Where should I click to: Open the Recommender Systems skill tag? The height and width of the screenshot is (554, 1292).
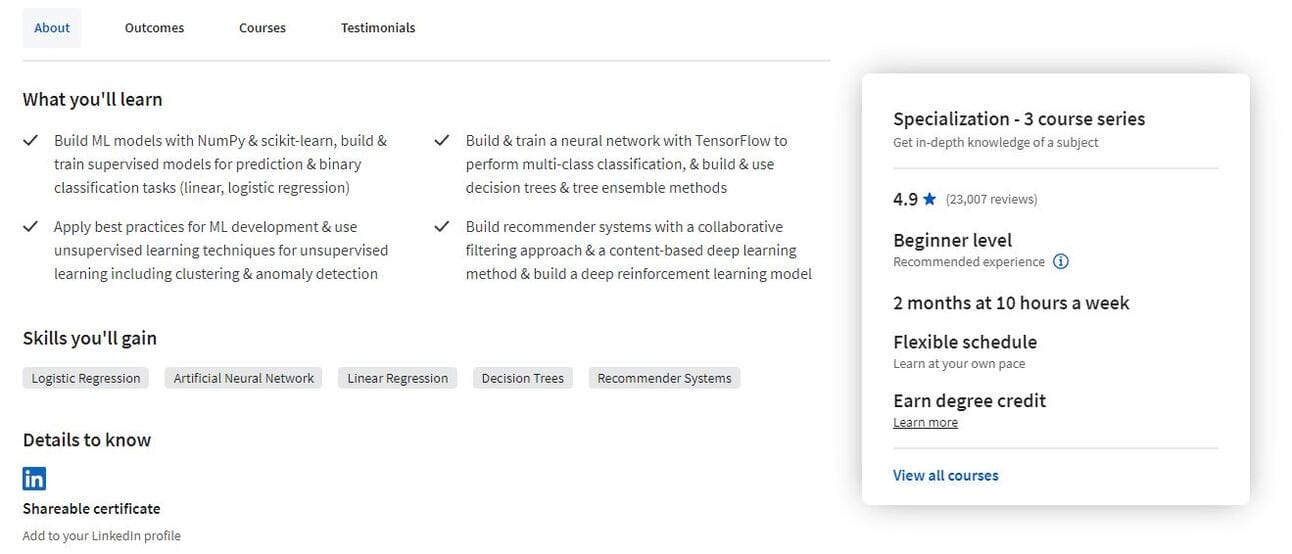tap(664, 378)
